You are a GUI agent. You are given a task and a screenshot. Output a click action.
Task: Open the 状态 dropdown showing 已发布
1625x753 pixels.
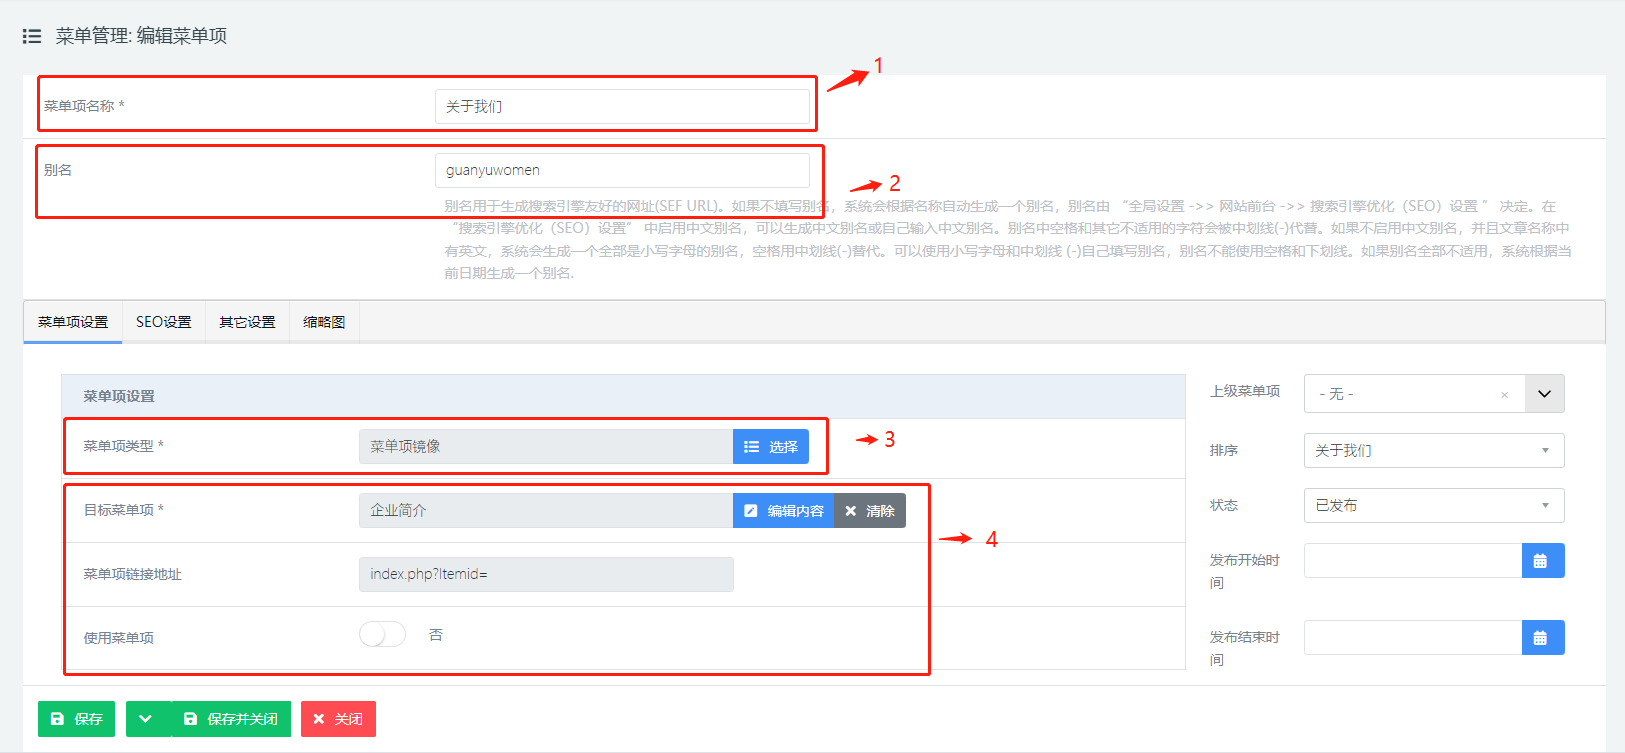(1433, 506)
